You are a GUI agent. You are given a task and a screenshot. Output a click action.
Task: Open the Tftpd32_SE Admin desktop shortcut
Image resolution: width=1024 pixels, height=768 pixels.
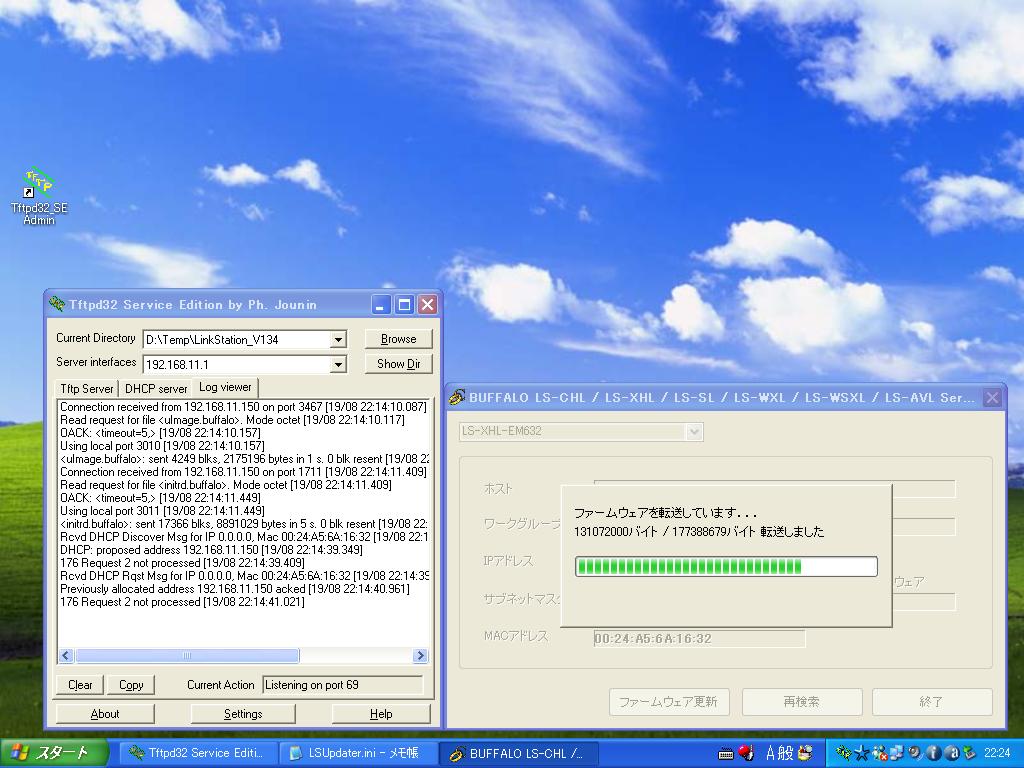click(x=39, y=197)
